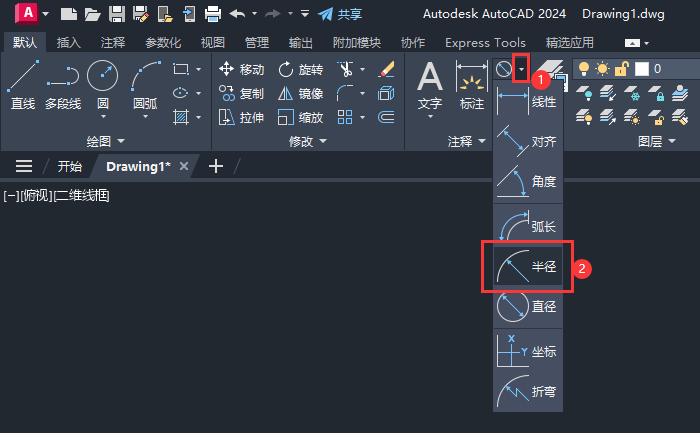Choose Jogged (折弯) dimension from the list
Viewport: 700px width, 433px height.
click(x=528, y=391)
